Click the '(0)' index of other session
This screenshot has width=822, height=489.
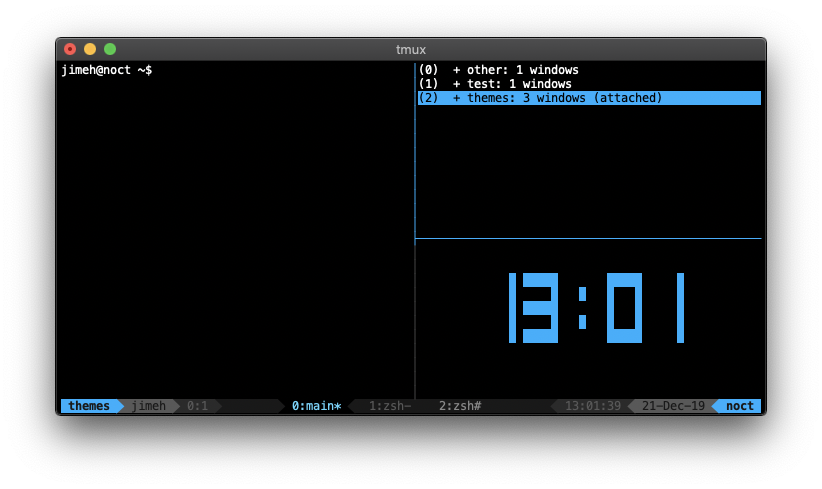pos(428,70)
